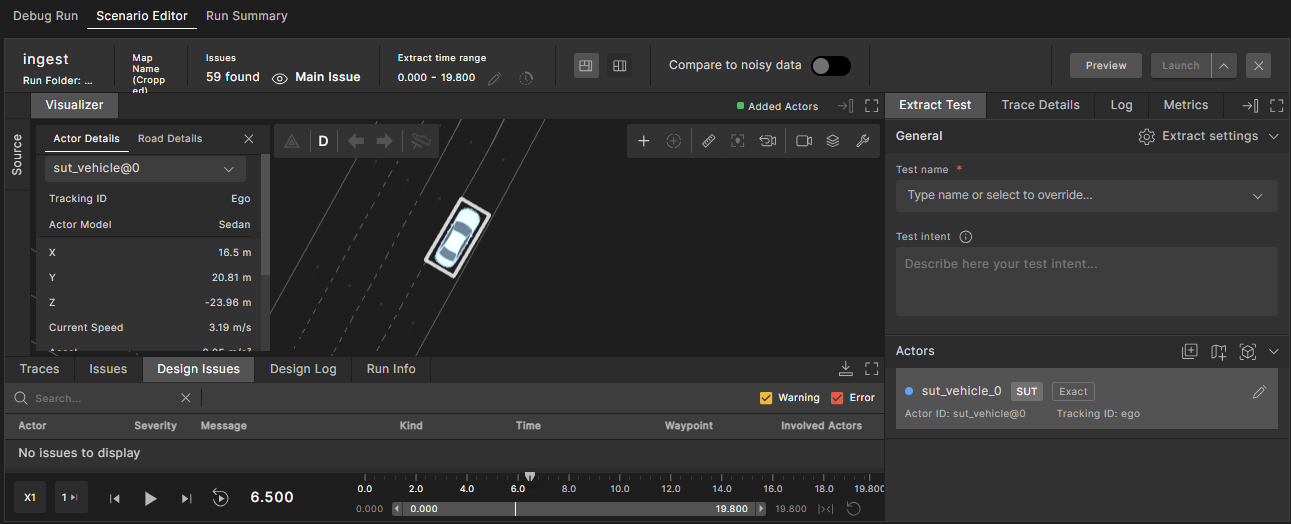Click the plus add icon in visualizer toolbar
The height and width of the screenshot is (524, 1291).
(x=644, y=141)
